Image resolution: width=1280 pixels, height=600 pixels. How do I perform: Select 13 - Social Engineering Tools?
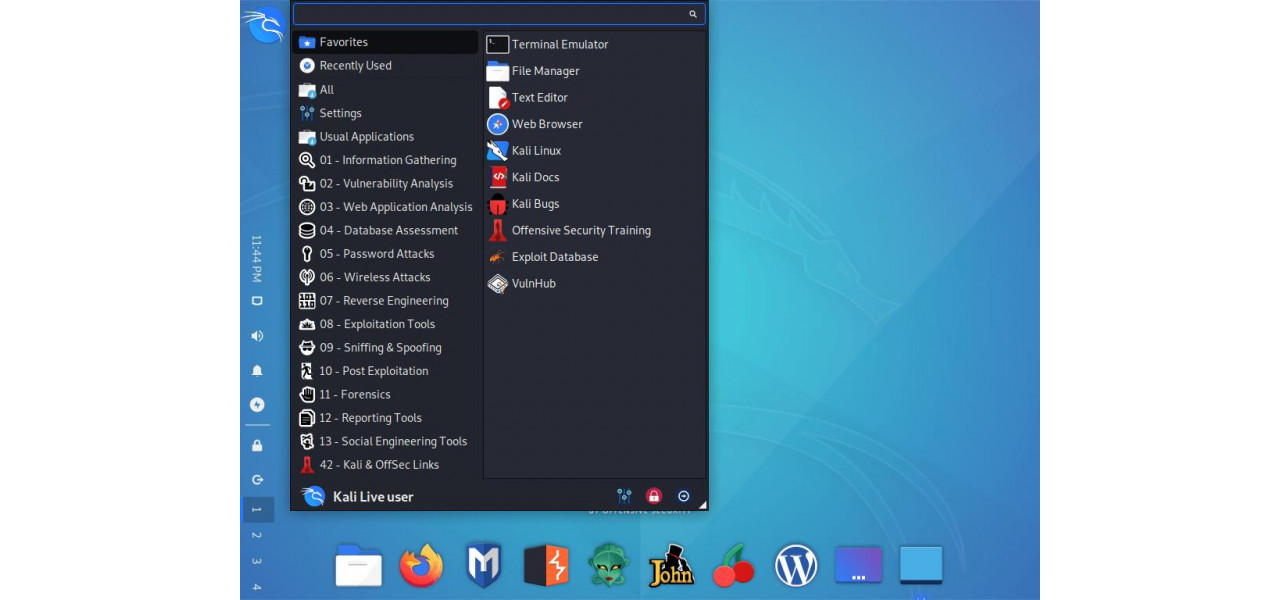click(385, 441)
